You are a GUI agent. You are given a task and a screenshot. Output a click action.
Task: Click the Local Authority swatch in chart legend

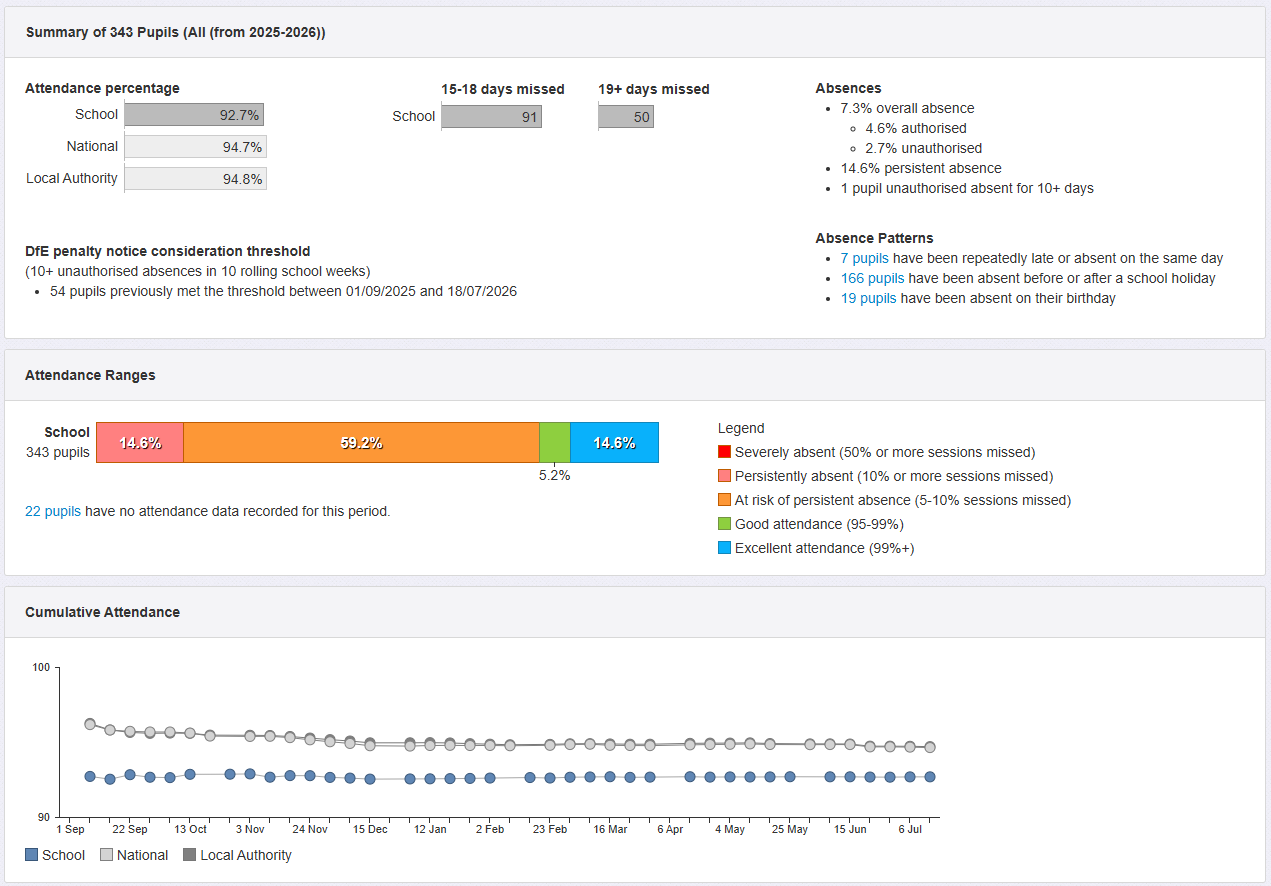189,855
